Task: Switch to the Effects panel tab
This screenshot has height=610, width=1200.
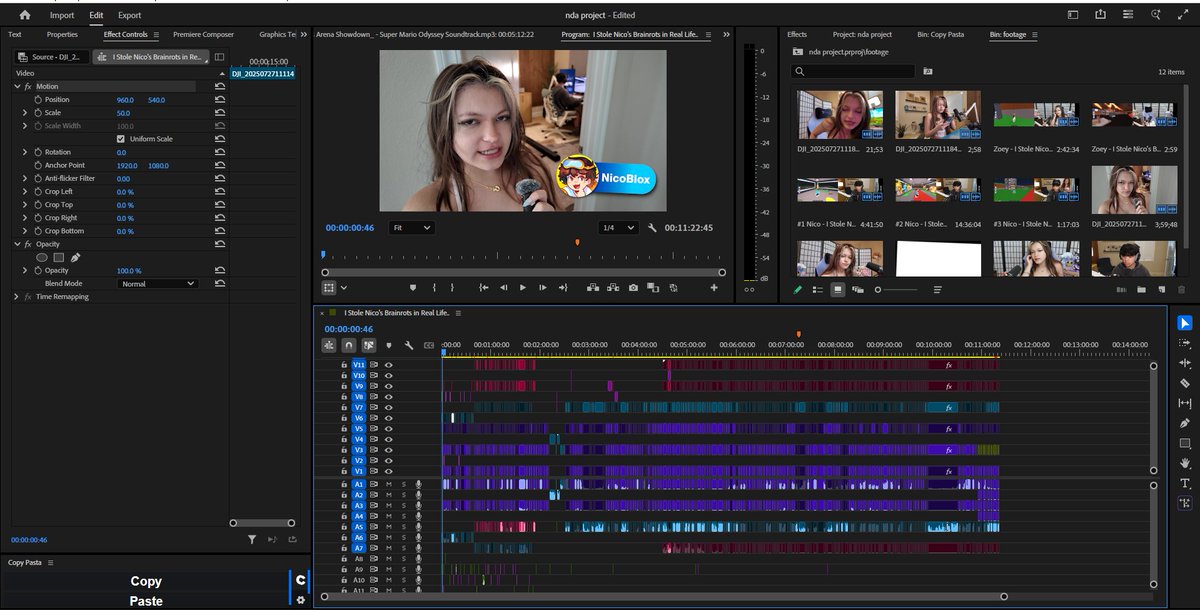Action: (x=797, y=34)
